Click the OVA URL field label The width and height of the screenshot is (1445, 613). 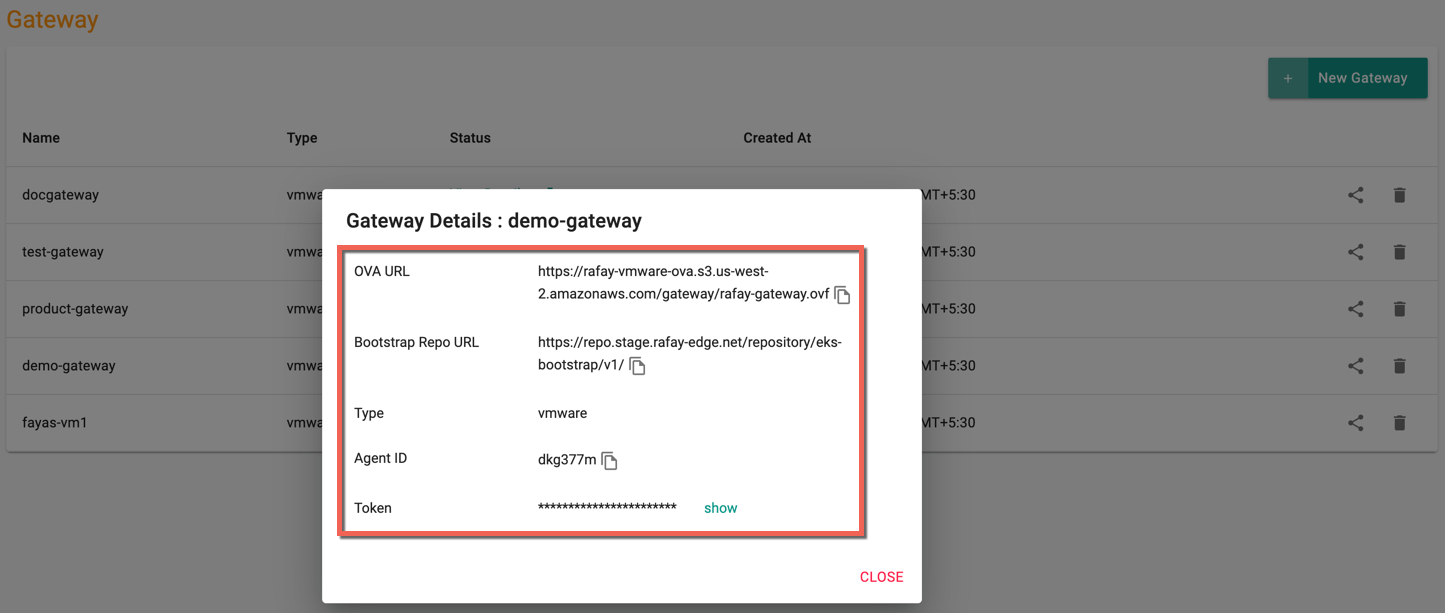tap(382, 271)
